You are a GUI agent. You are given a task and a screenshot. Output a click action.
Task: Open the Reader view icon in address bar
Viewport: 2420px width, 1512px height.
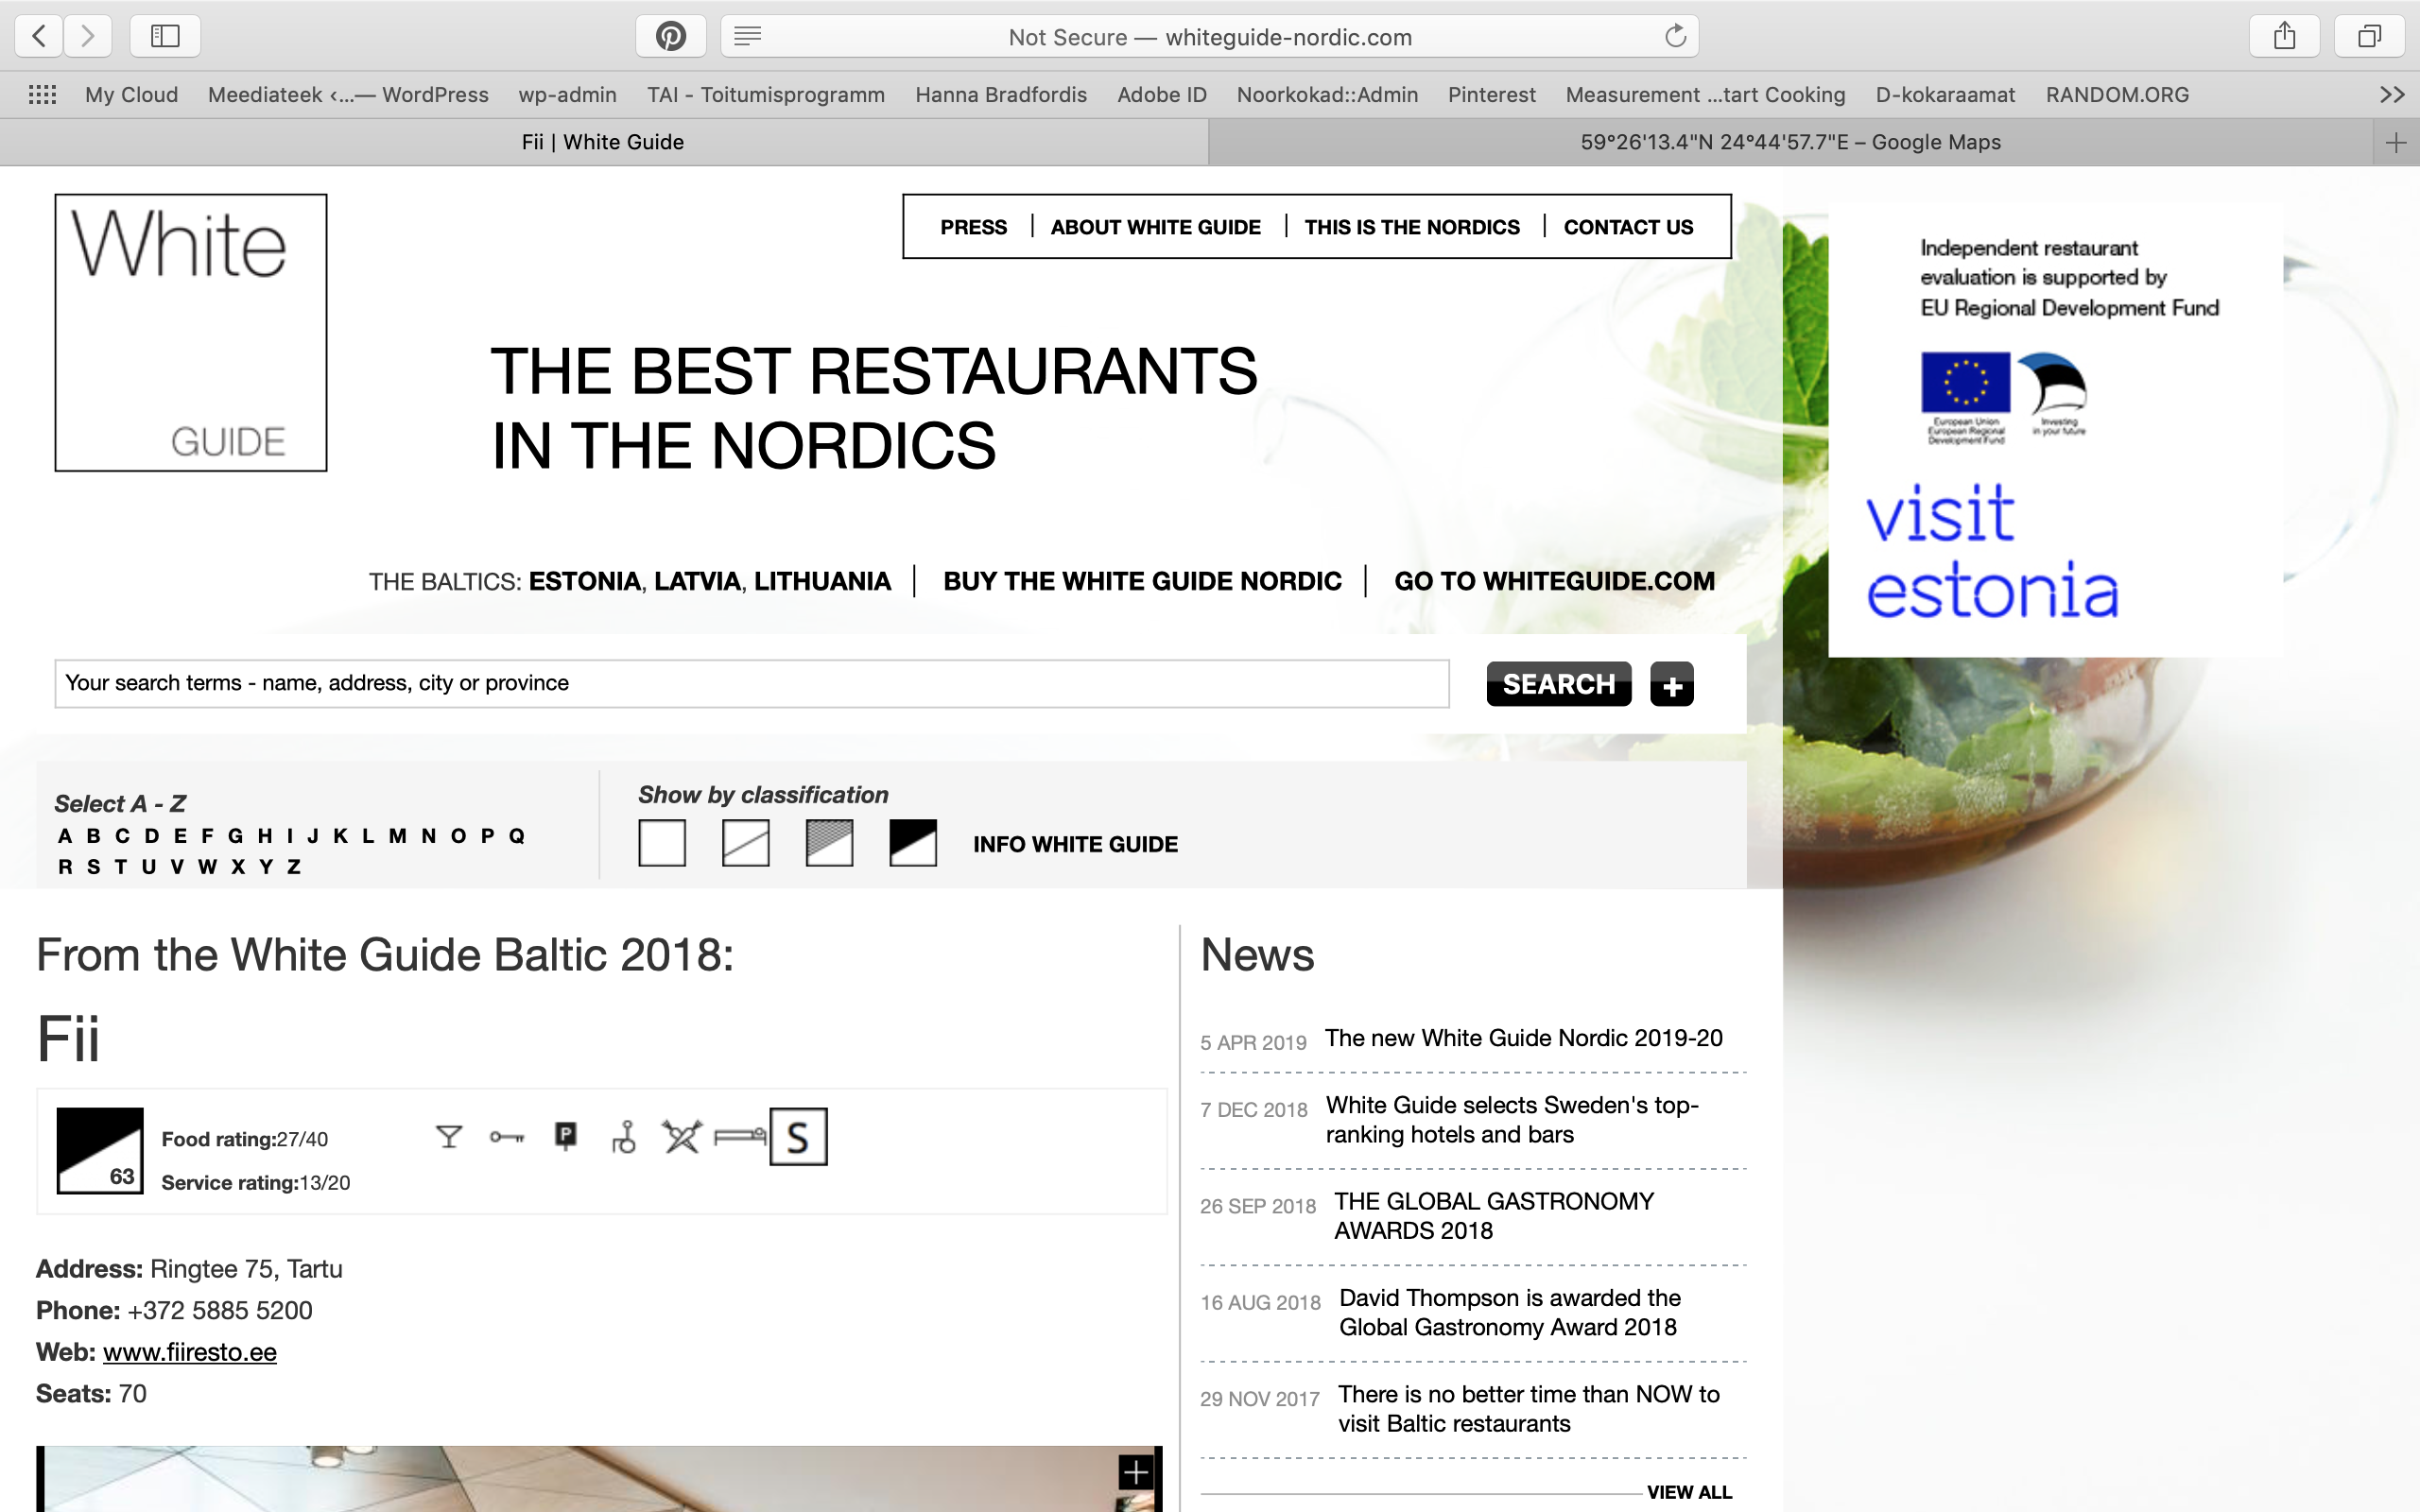tap(747, 37)
